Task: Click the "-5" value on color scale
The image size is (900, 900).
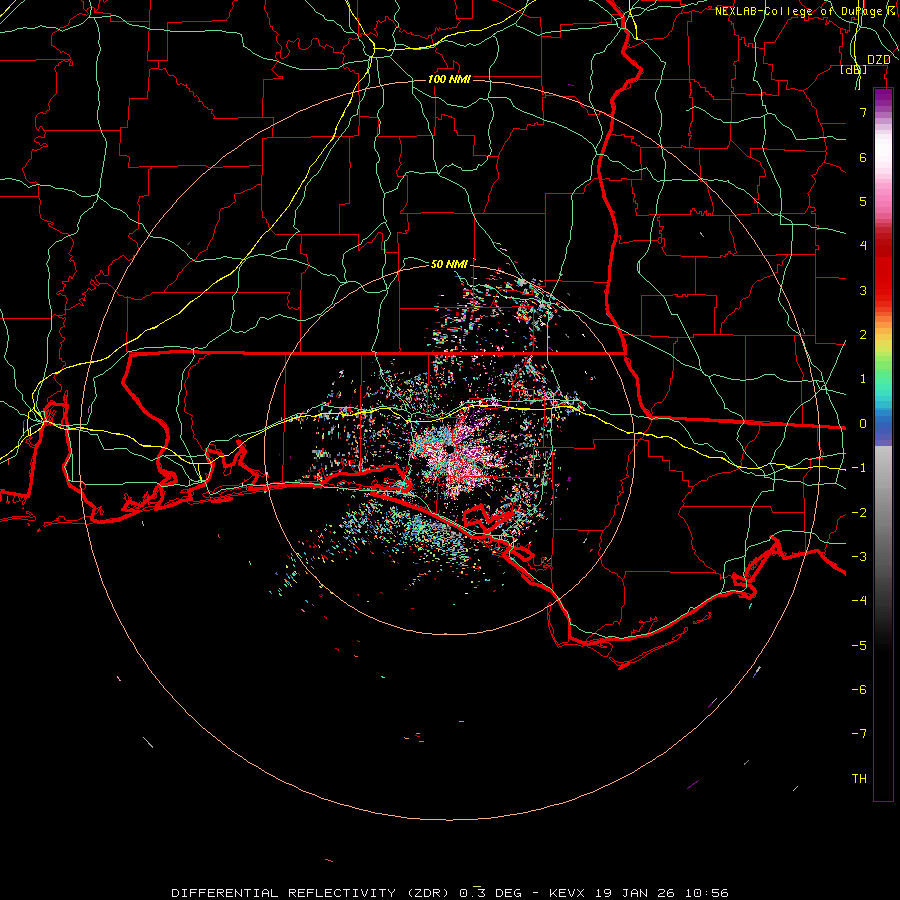Action: click(x=859, y=646)
